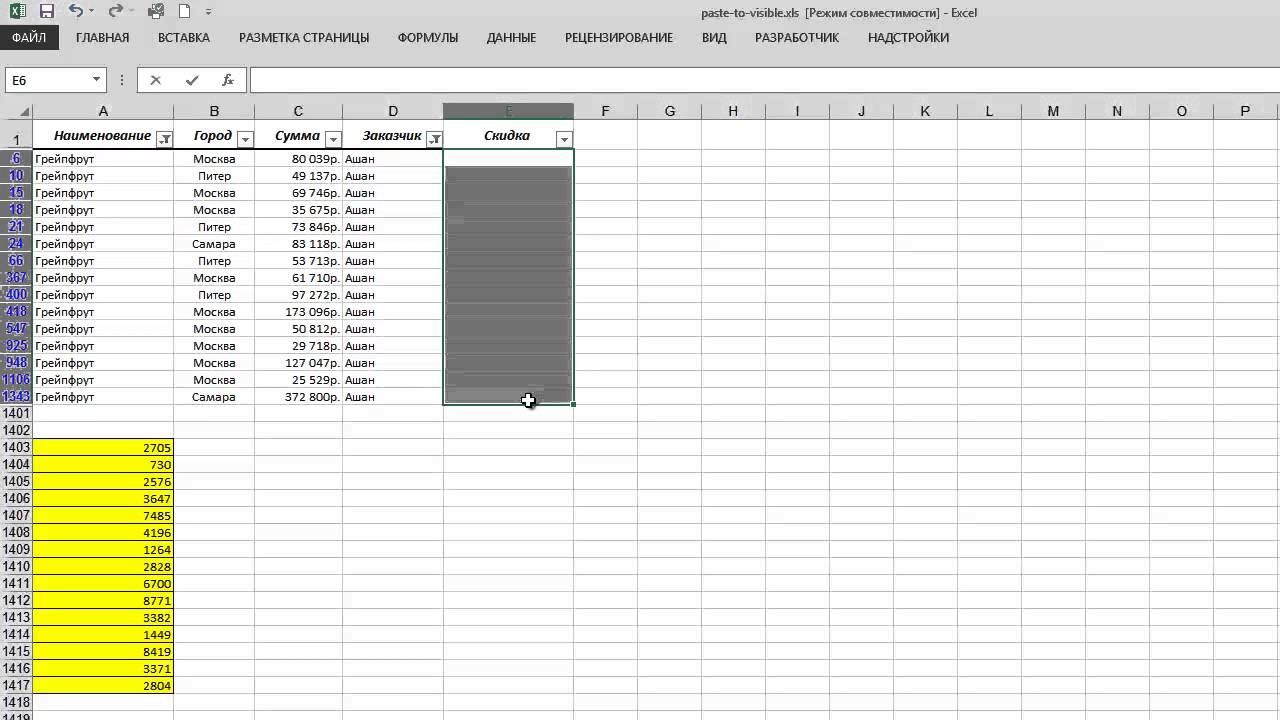Open the НАДСТРОЙКИ ribbon tab
This screenshot has width=1280, height=720.
(x=908, y=38)
